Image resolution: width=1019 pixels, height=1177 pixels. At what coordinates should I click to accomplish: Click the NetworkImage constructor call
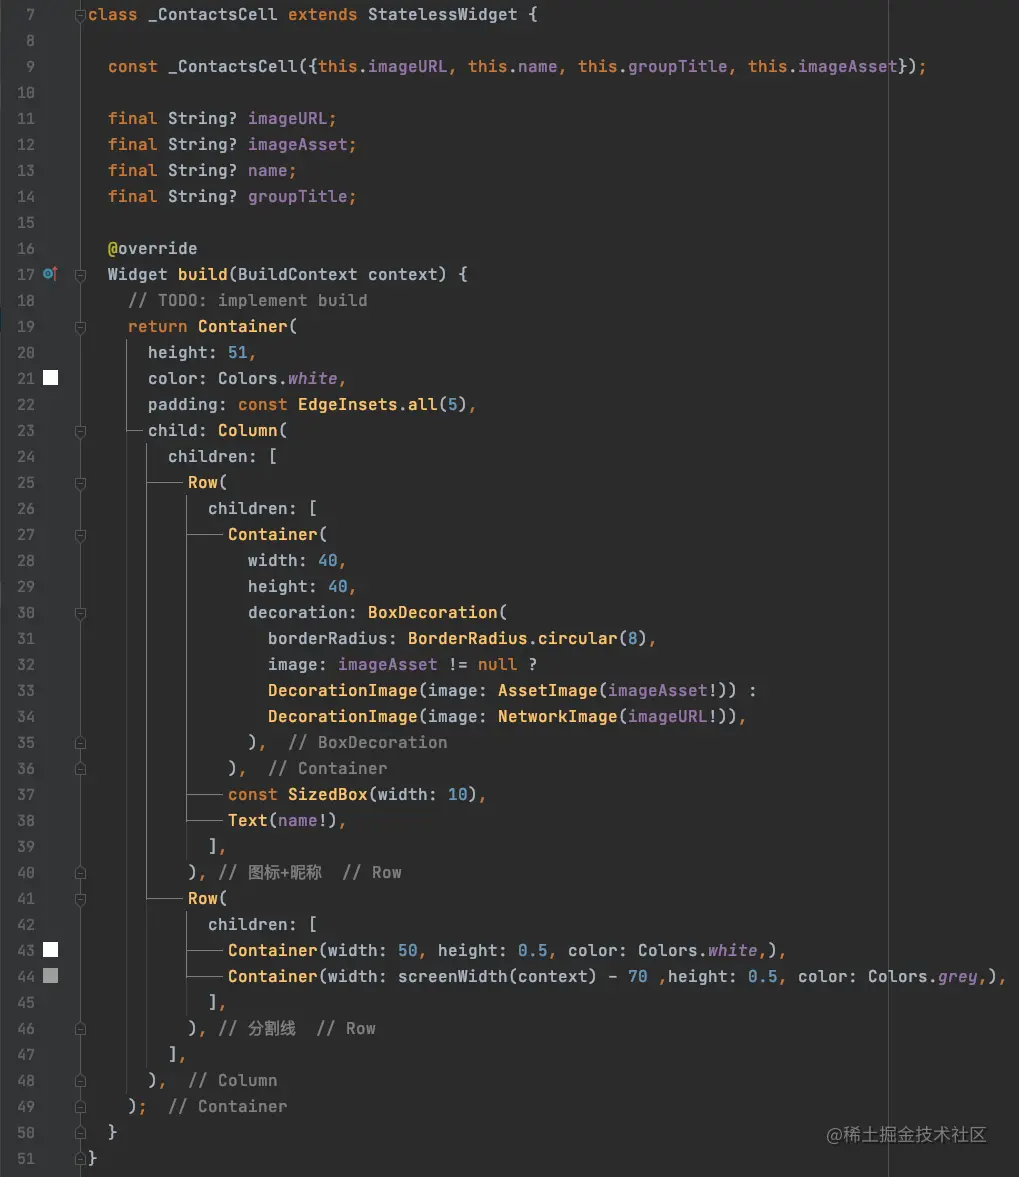point(557,716)
